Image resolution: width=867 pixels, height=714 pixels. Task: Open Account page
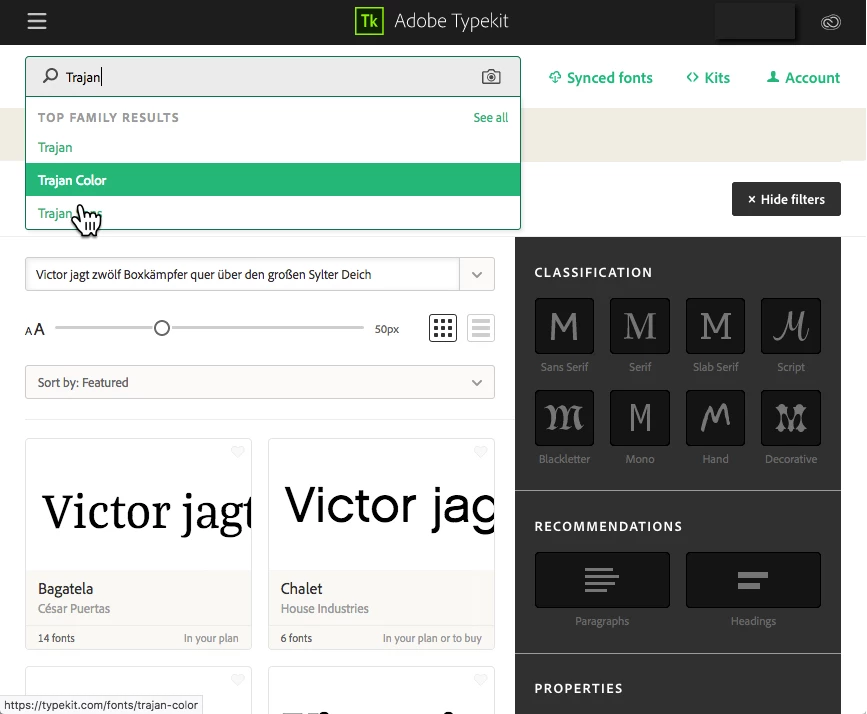(803, 77)
